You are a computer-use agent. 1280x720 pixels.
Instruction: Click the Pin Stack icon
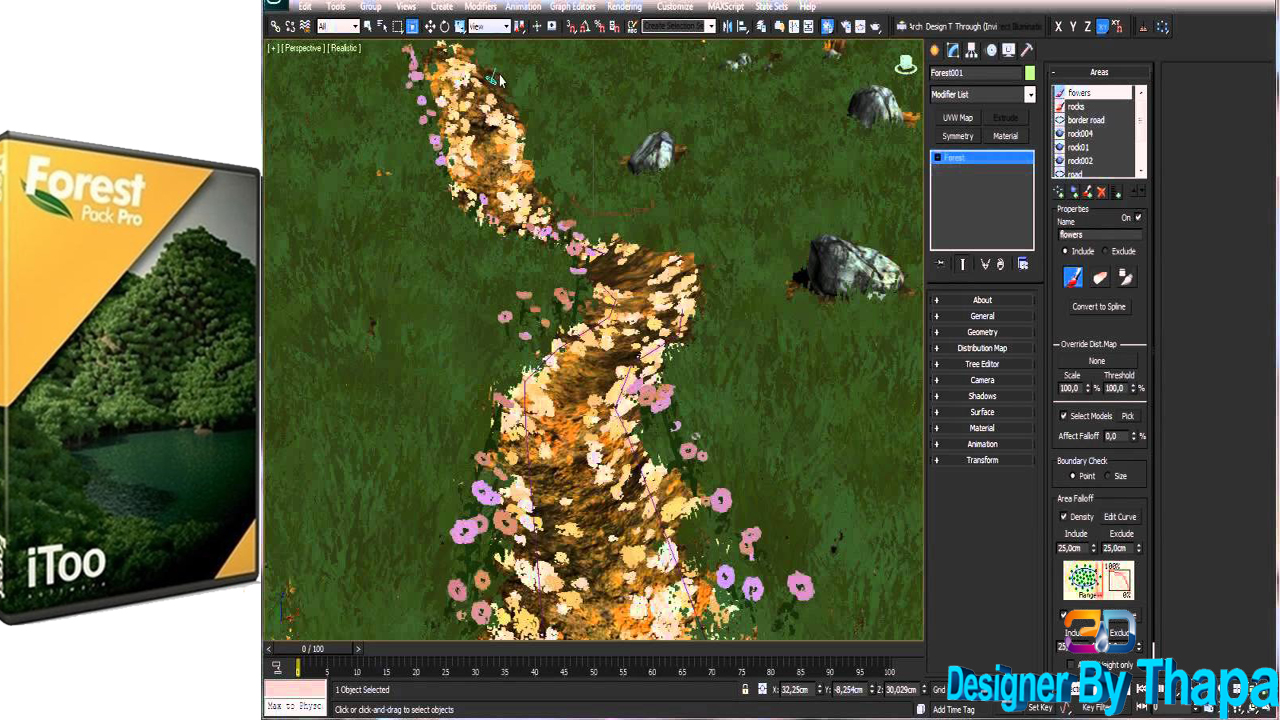coord(940,264)
